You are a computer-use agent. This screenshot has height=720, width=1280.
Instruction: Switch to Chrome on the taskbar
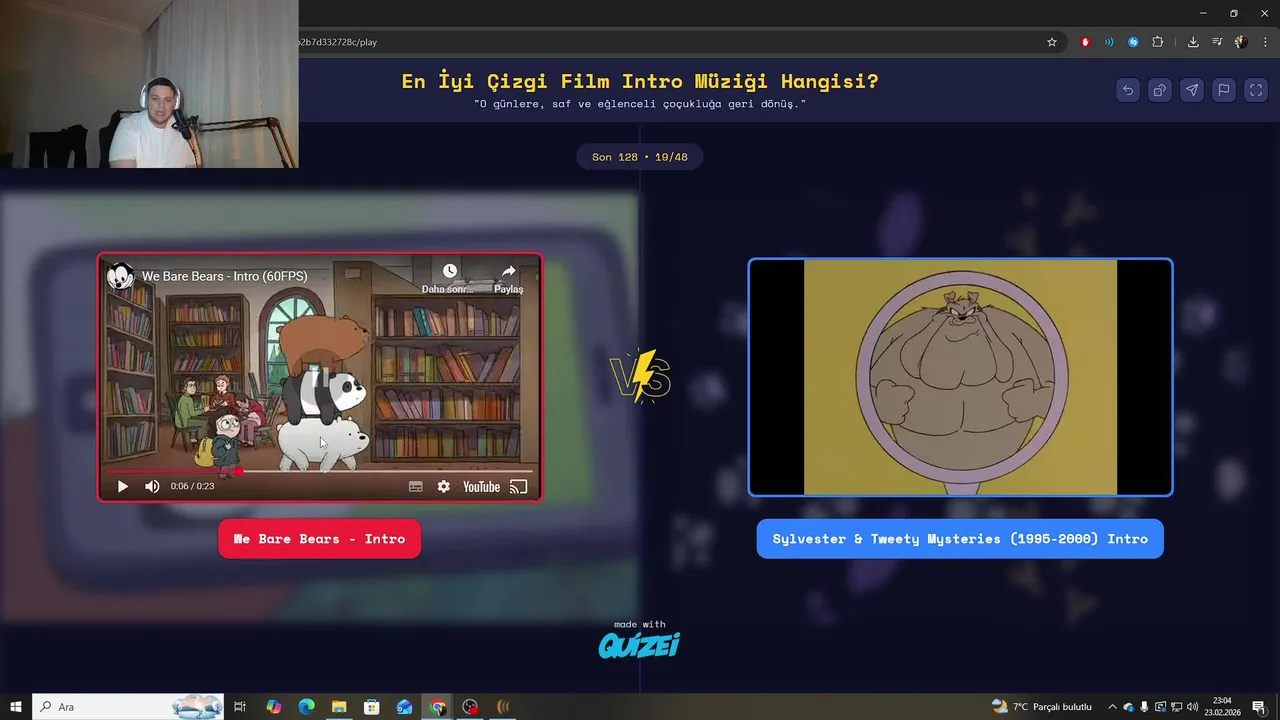pyautogui.click(x=437, y=707)
